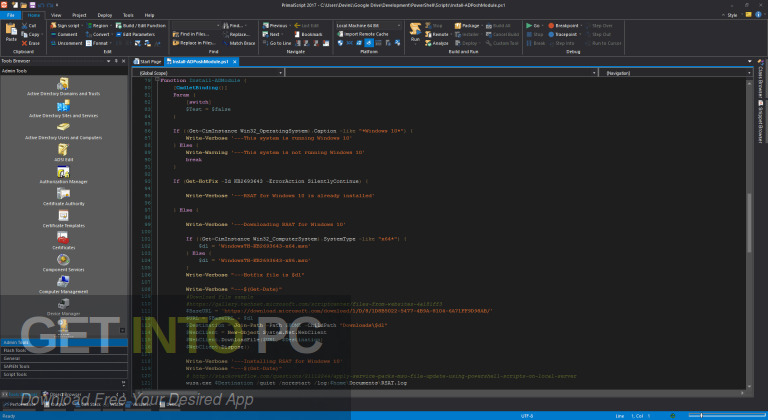
Task: Open Active Directory Users and Computers tool
Action: 63,130
